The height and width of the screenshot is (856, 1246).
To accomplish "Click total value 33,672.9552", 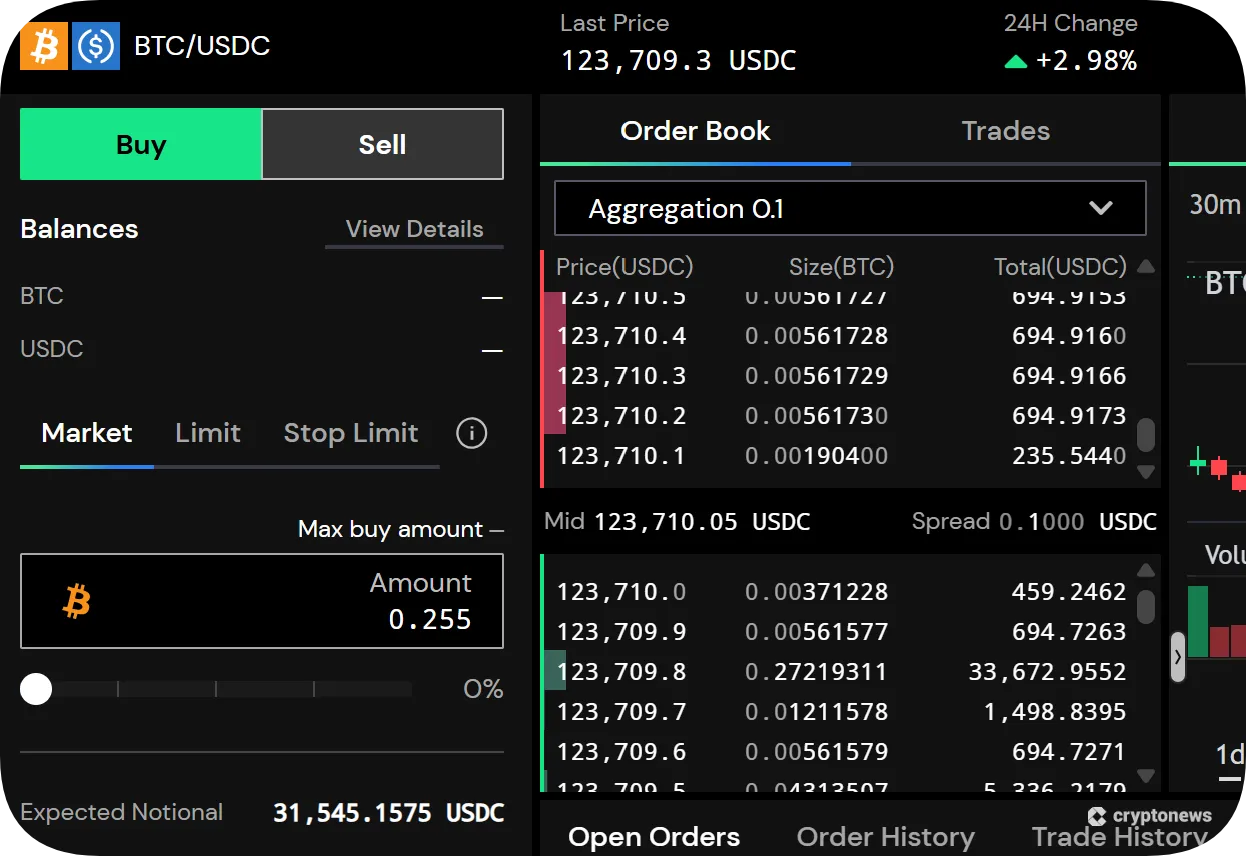I will 1047,672.
